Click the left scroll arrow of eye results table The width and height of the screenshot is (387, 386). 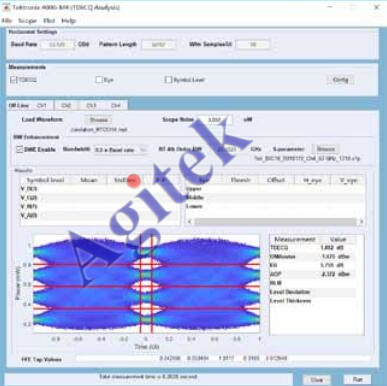click(x=190, y=221)
